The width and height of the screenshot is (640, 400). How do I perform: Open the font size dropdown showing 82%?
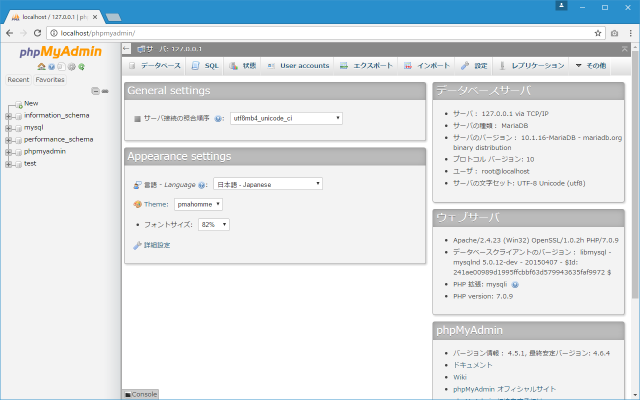pyautogui.click(x=213, y=224)
